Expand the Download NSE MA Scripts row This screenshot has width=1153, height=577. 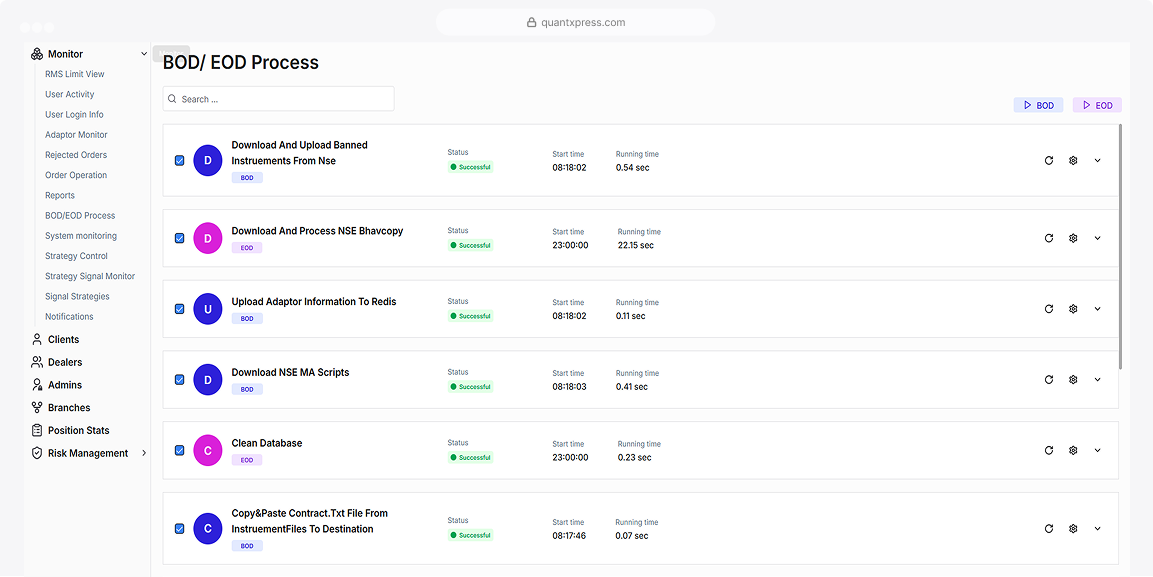(x=1098, y=380)
